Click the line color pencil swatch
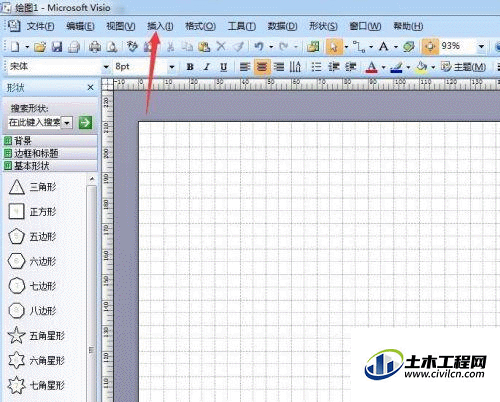 (396, 67)
